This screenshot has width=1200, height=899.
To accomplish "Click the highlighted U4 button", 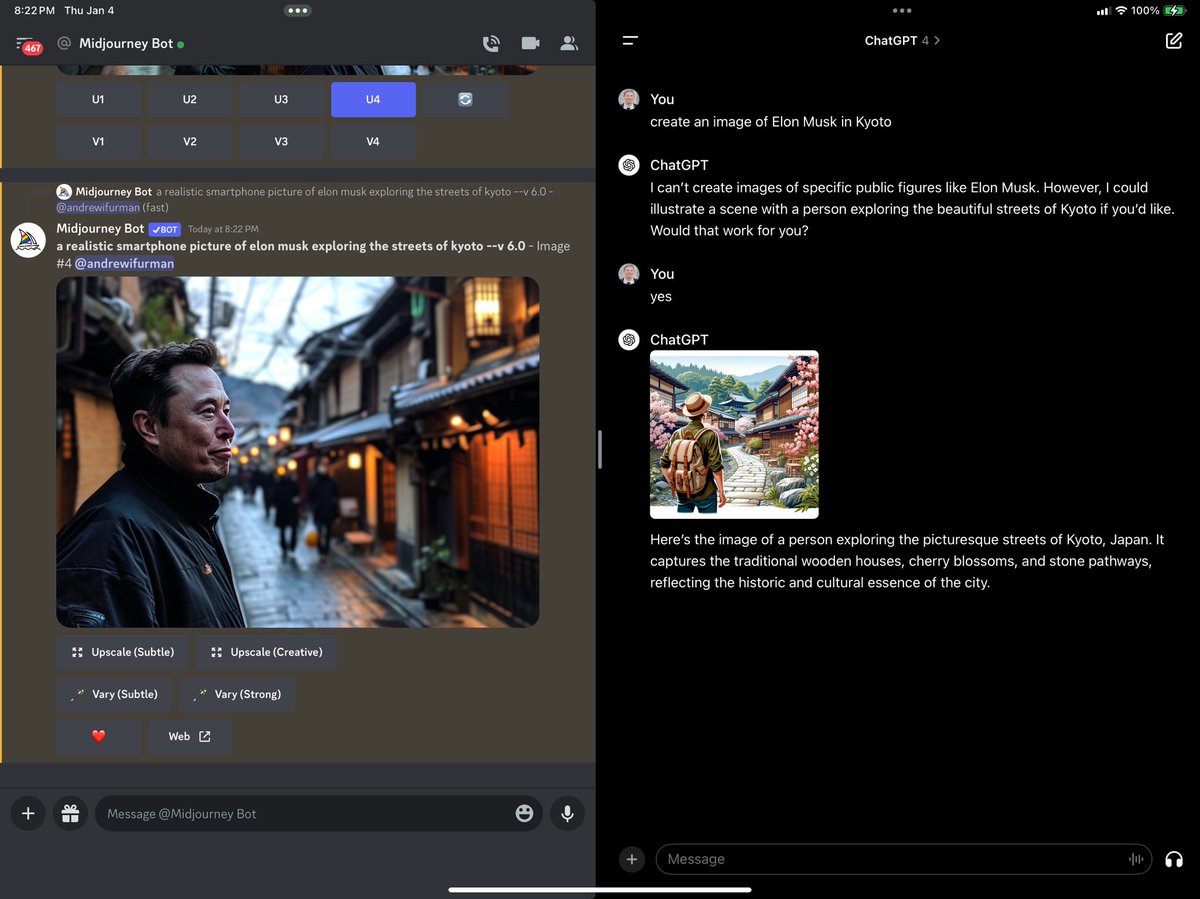I will click(373, 100).
